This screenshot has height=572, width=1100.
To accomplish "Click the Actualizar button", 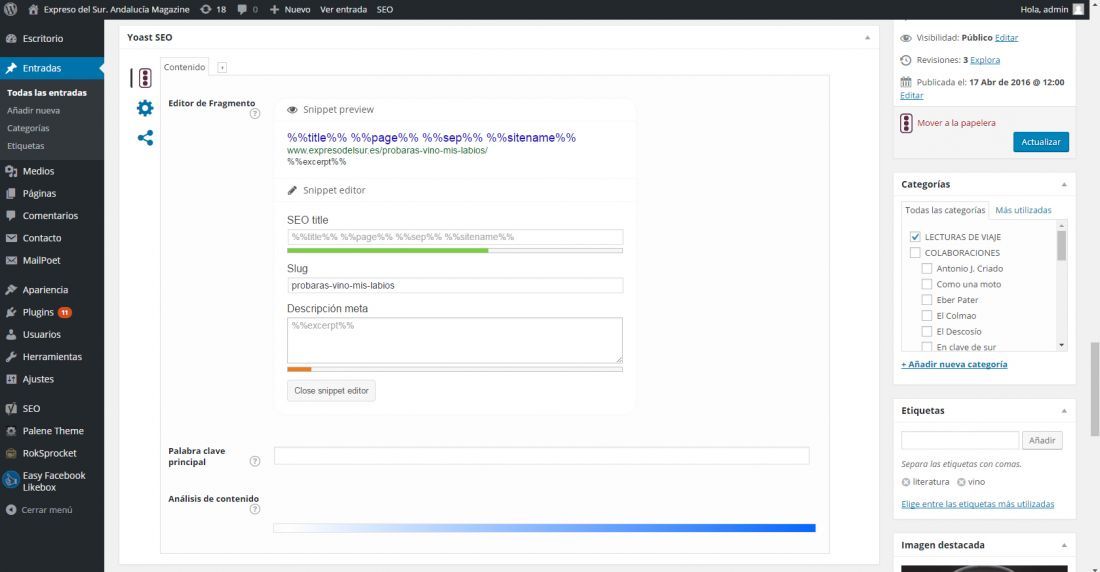I will click(x=1041, y=142).
